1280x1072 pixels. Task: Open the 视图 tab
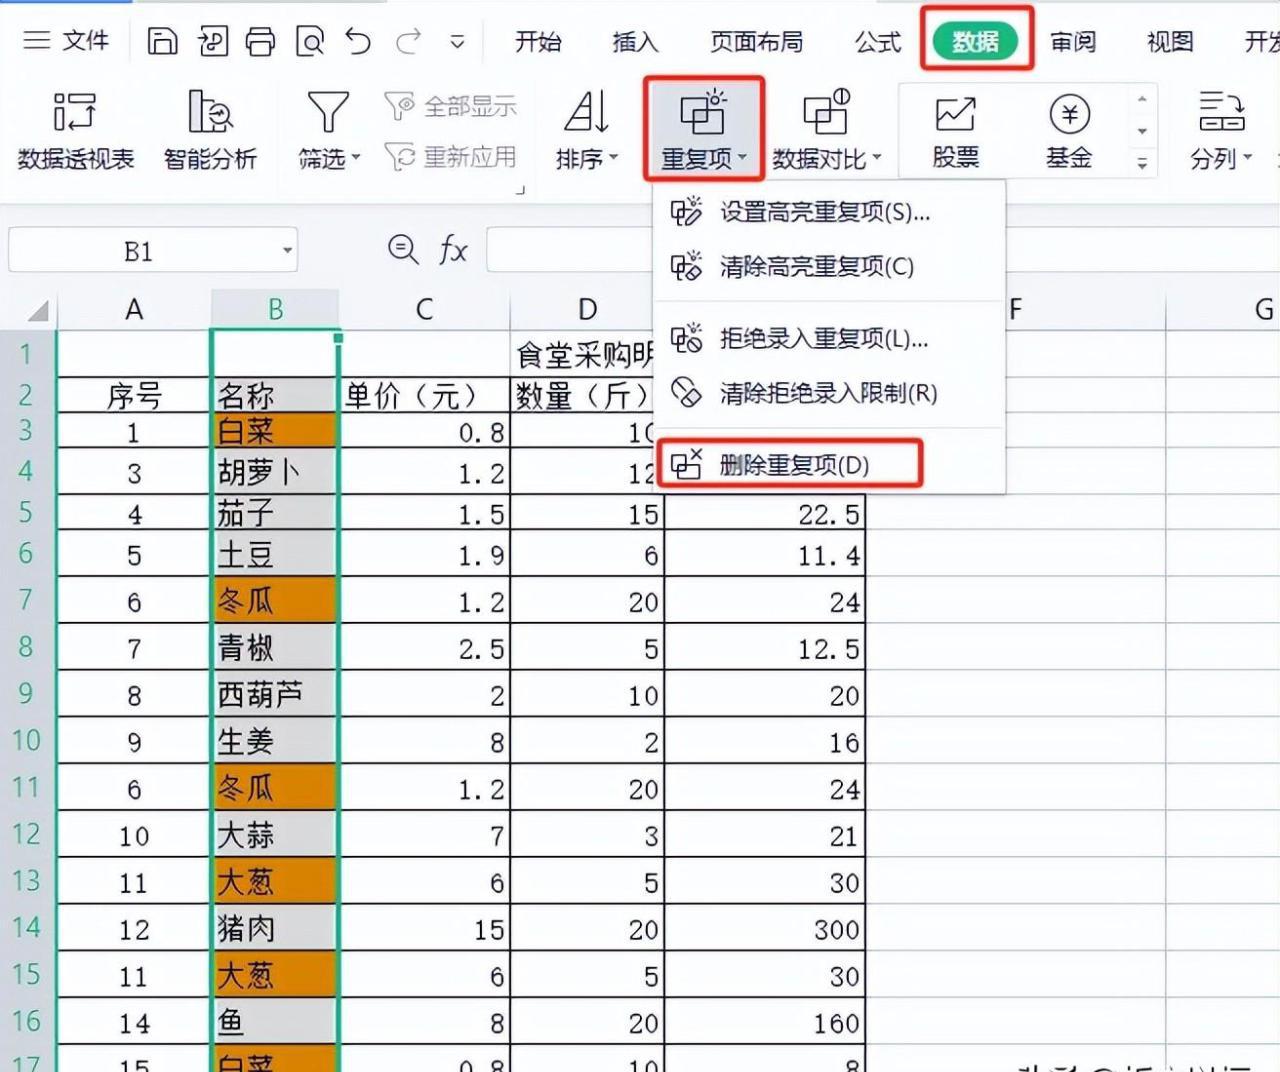pos(1170,42)
